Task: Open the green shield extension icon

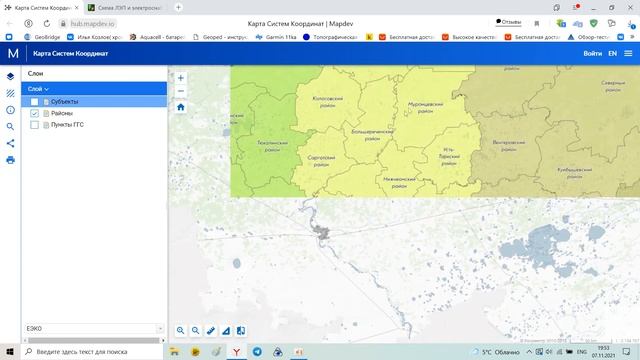Action: click(x=594, y=24)
